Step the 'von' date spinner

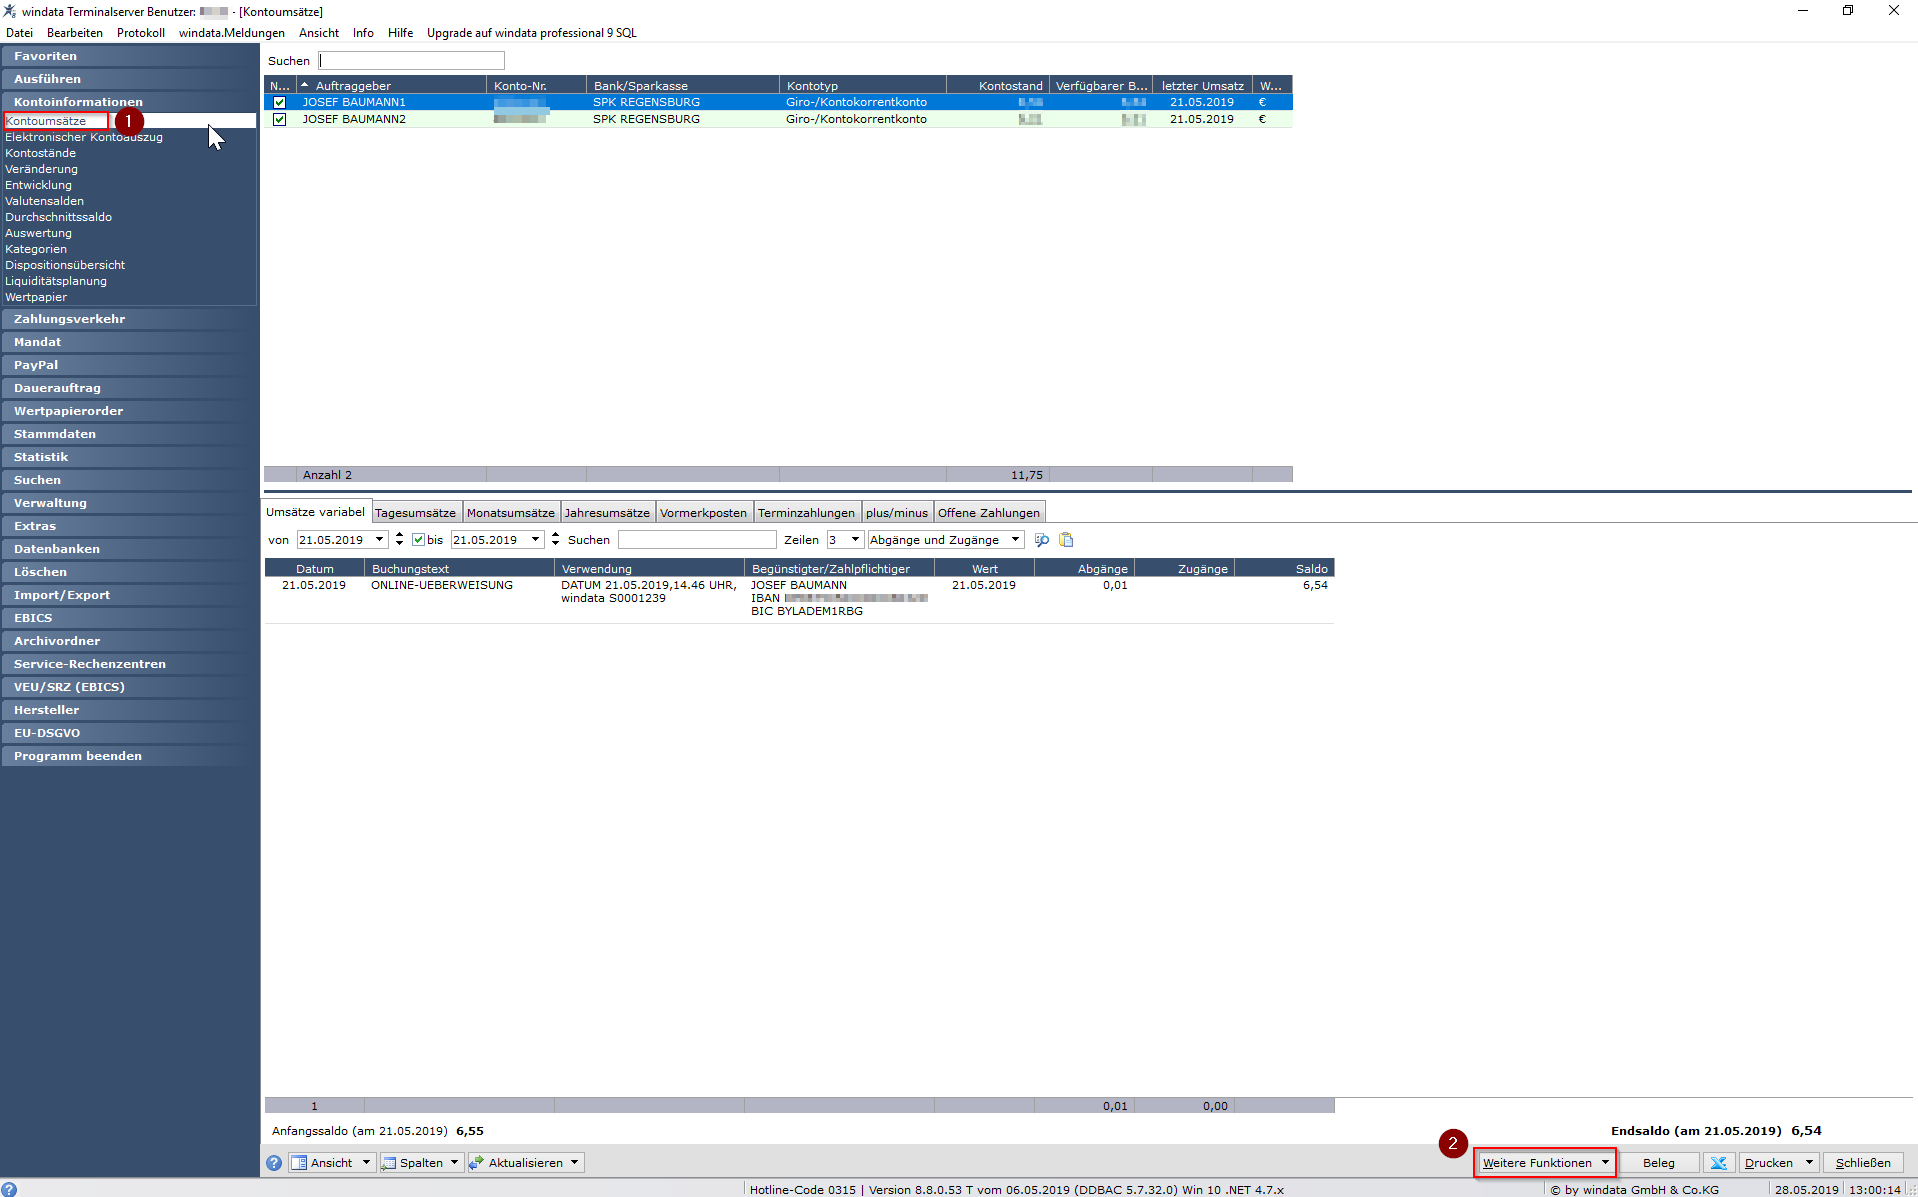tap(399, 540)
